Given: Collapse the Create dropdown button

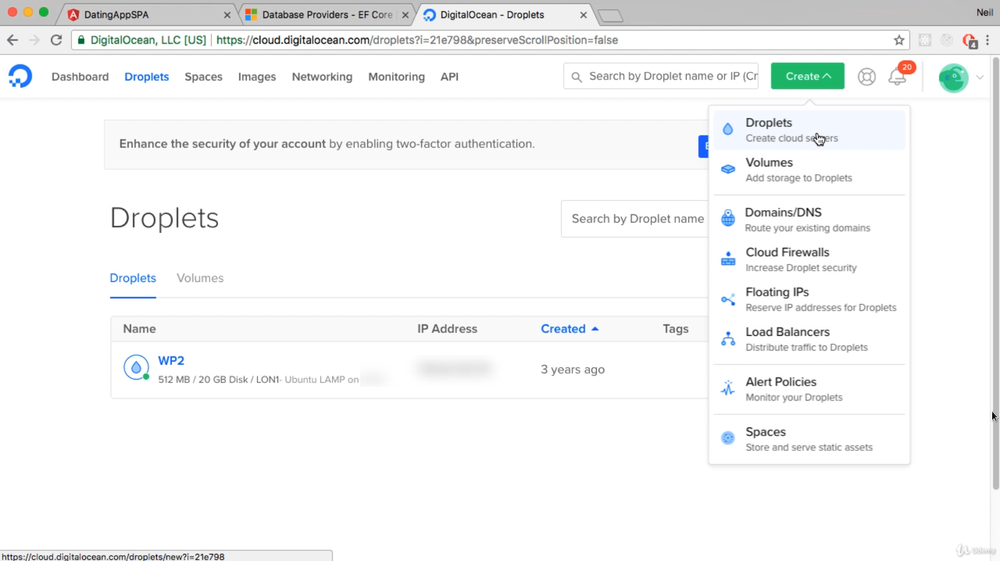Looking at the screenshot, I should click(x=807, y=76).
